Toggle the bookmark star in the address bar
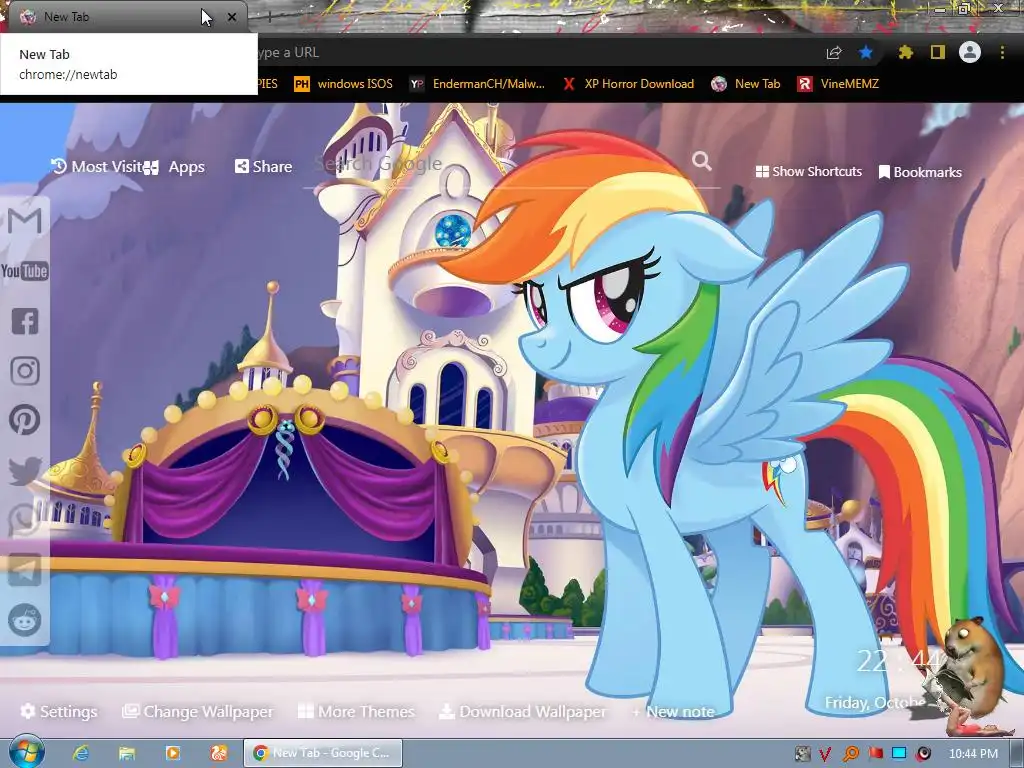This screenshot has width=1024, height=768. (x=866, y=52)
